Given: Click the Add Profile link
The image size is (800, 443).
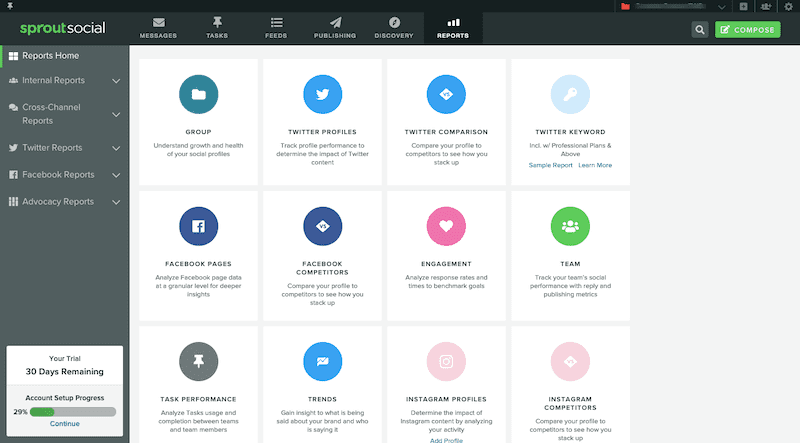Looking at the screenshot, I should click(446, 440).
